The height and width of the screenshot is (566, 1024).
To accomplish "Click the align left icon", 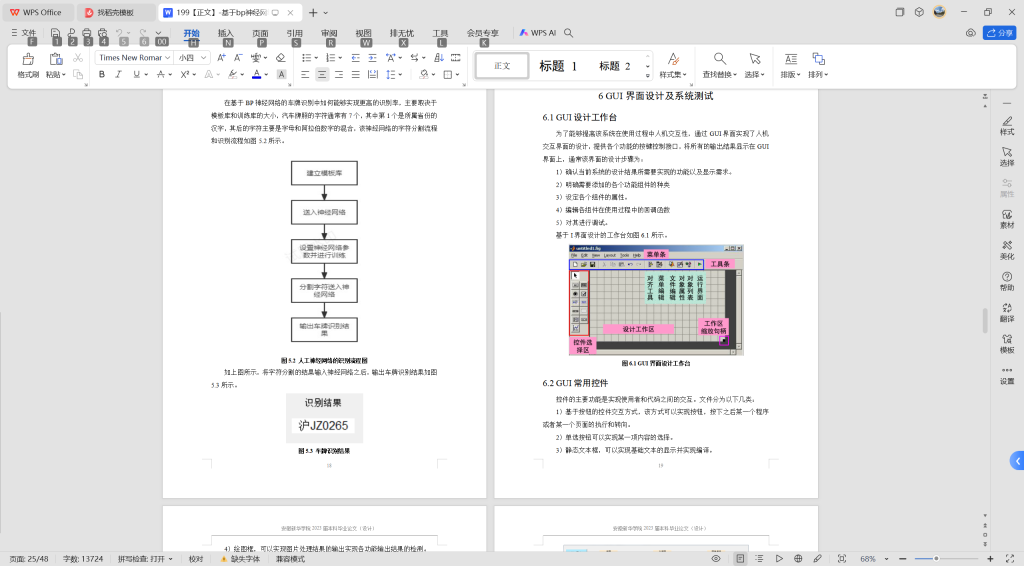I will [x=305, y=74].
